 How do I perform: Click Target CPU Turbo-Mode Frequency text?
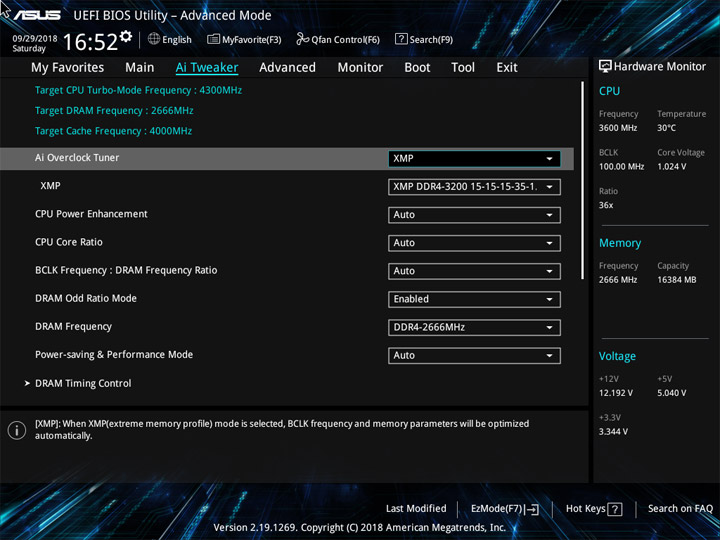point(138,90)
